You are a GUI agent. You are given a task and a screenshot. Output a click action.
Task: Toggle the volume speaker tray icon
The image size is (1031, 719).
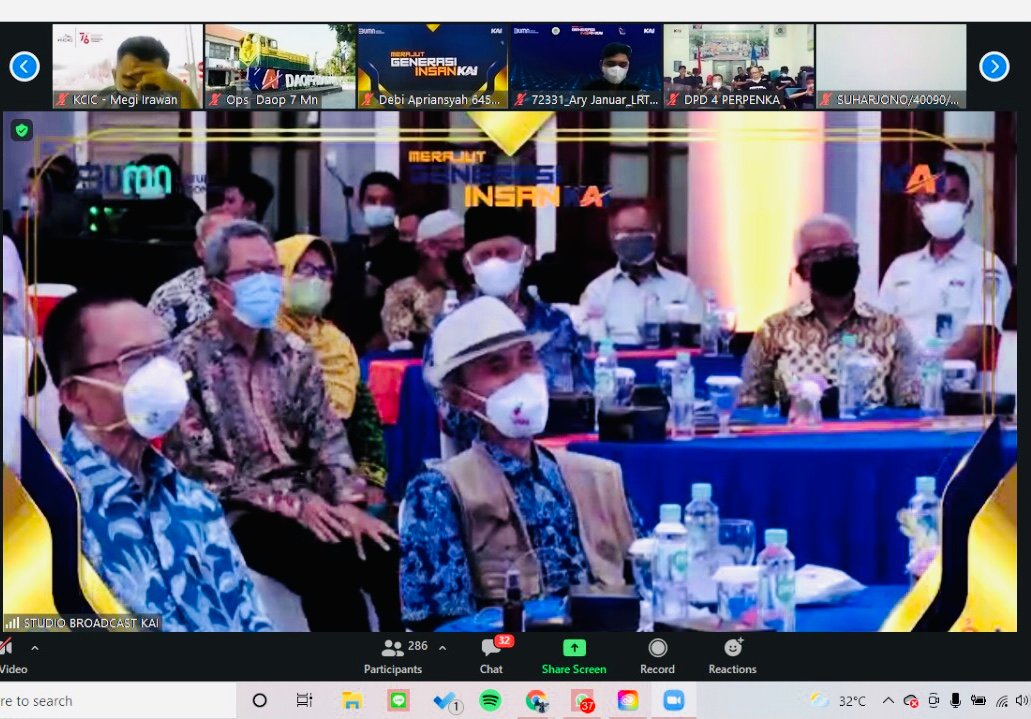pyautogui.click(x=1021, y=700)
